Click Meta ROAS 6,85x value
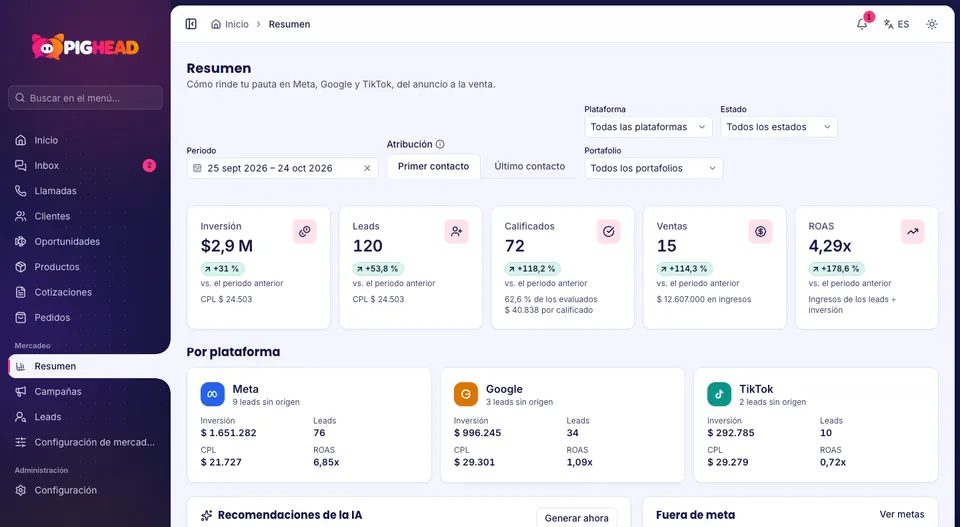The height and width of the screenshot is (527, 960). pos(326,462)
